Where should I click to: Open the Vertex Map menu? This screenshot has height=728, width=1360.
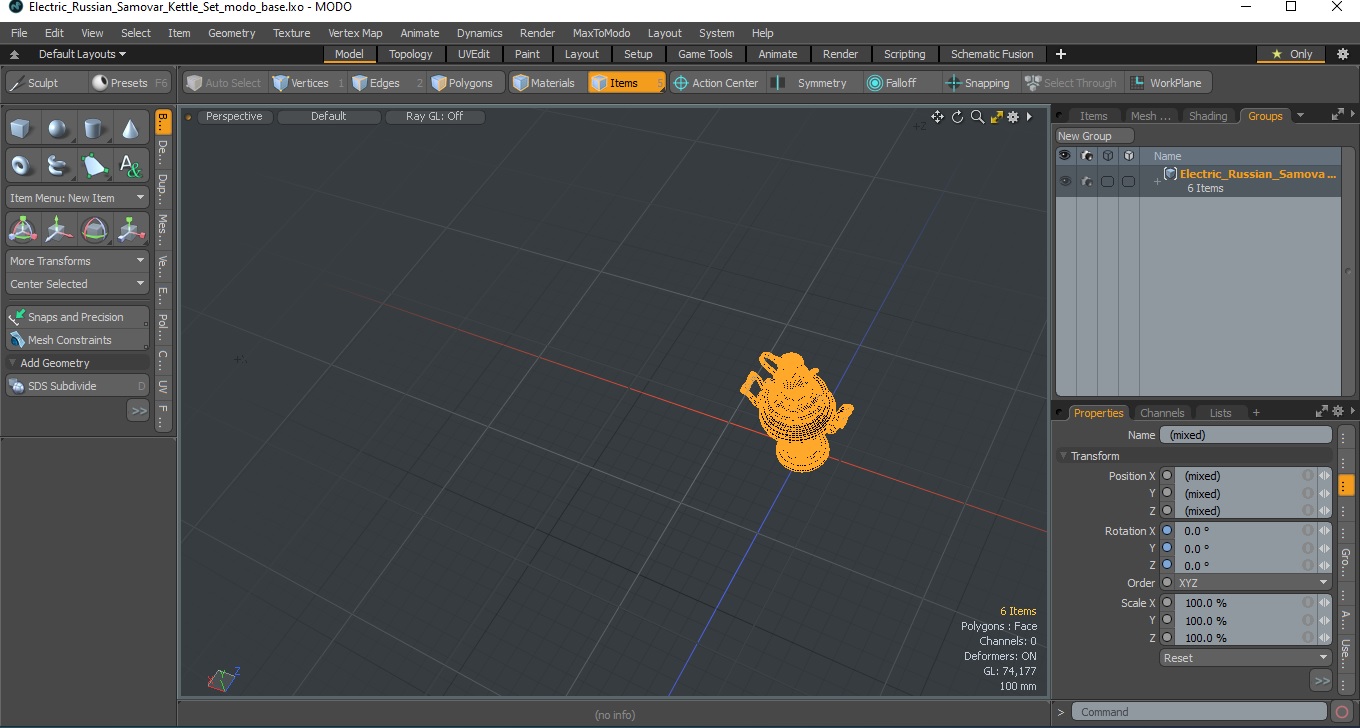[x=355, y=33]
